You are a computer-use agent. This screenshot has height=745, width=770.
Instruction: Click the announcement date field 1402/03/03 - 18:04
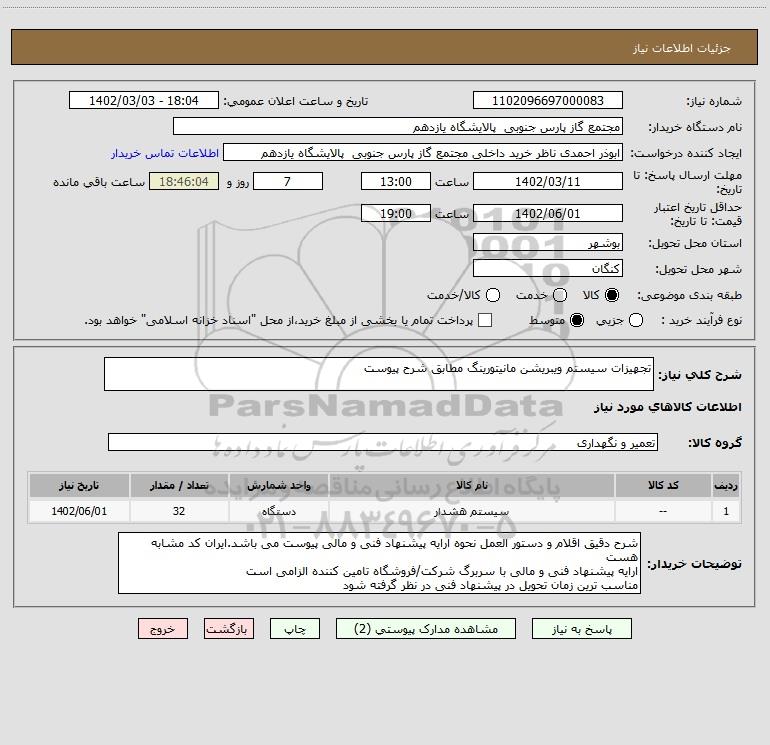(144, 100)
